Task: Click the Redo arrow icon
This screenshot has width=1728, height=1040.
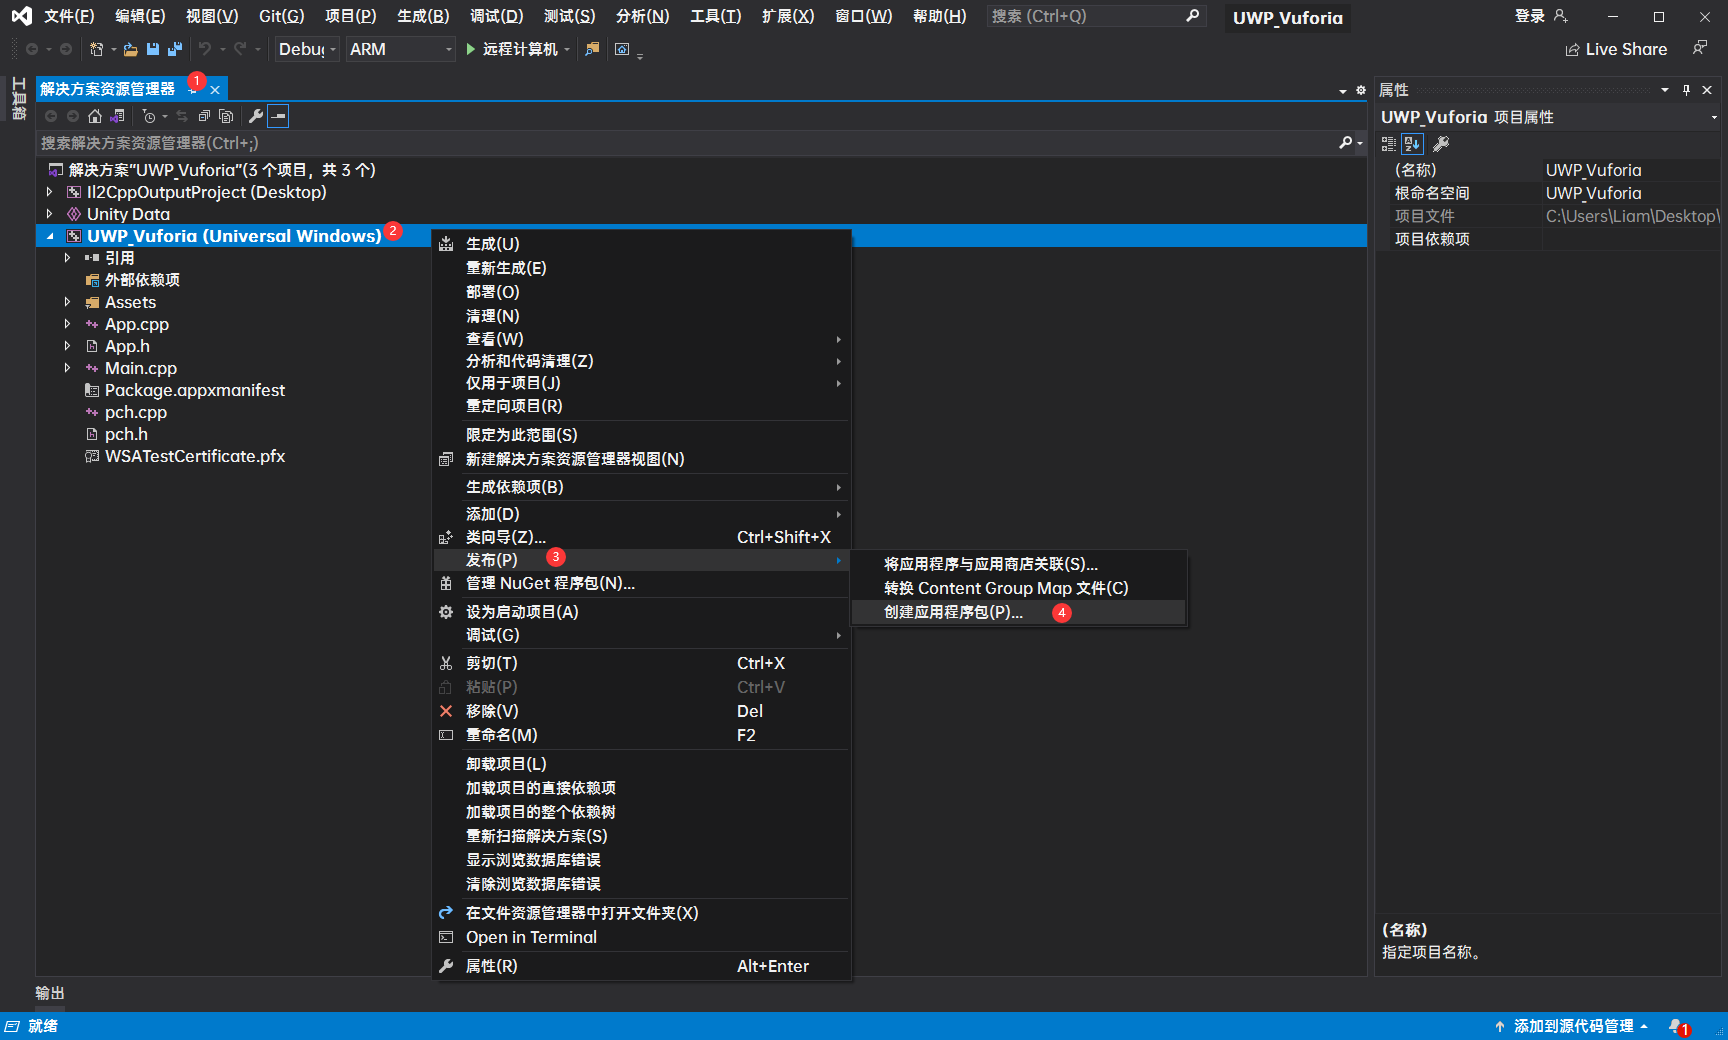Action: 240,49
